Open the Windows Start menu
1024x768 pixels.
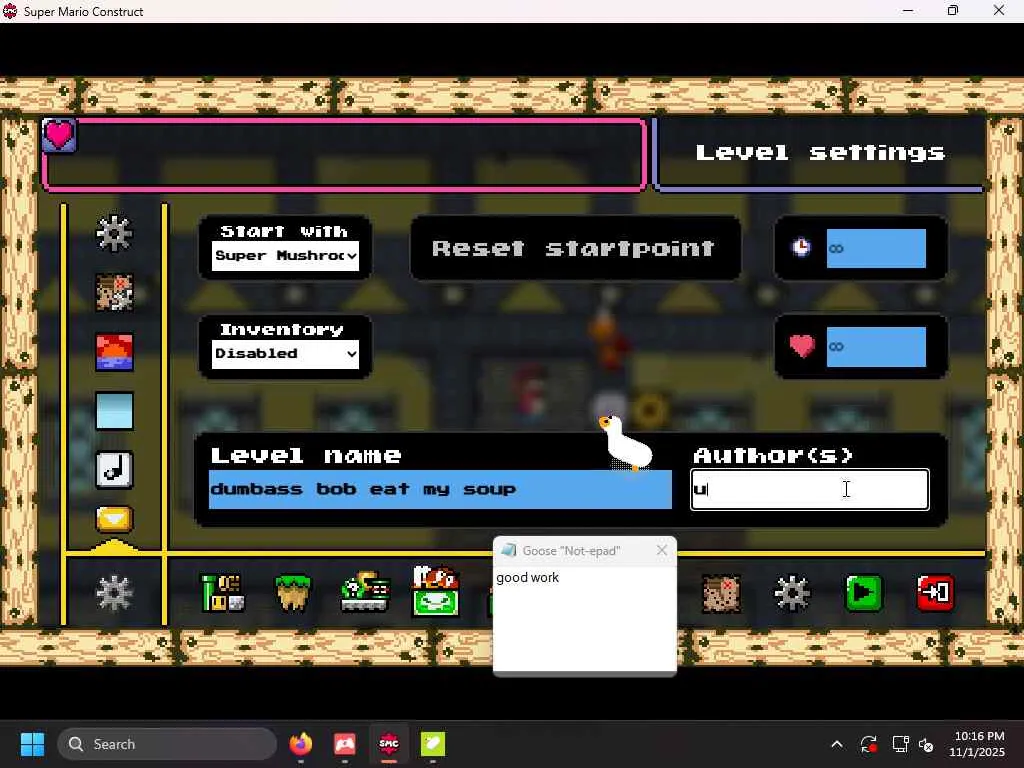[x=32, y=744]
